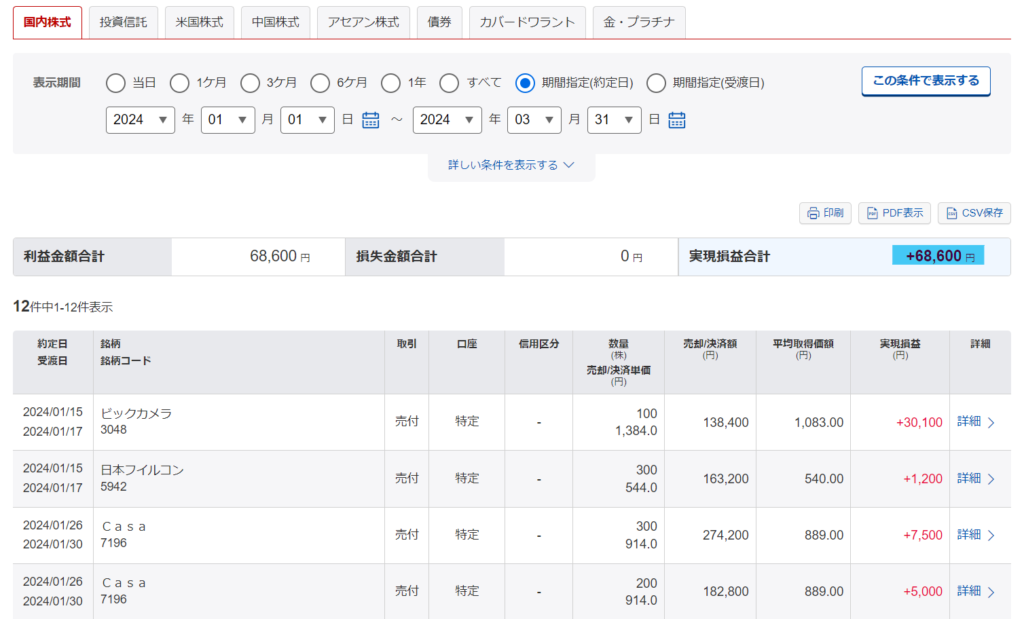
Task: Click the +68,600 実現損益合計 value
Action: [938, 256]
